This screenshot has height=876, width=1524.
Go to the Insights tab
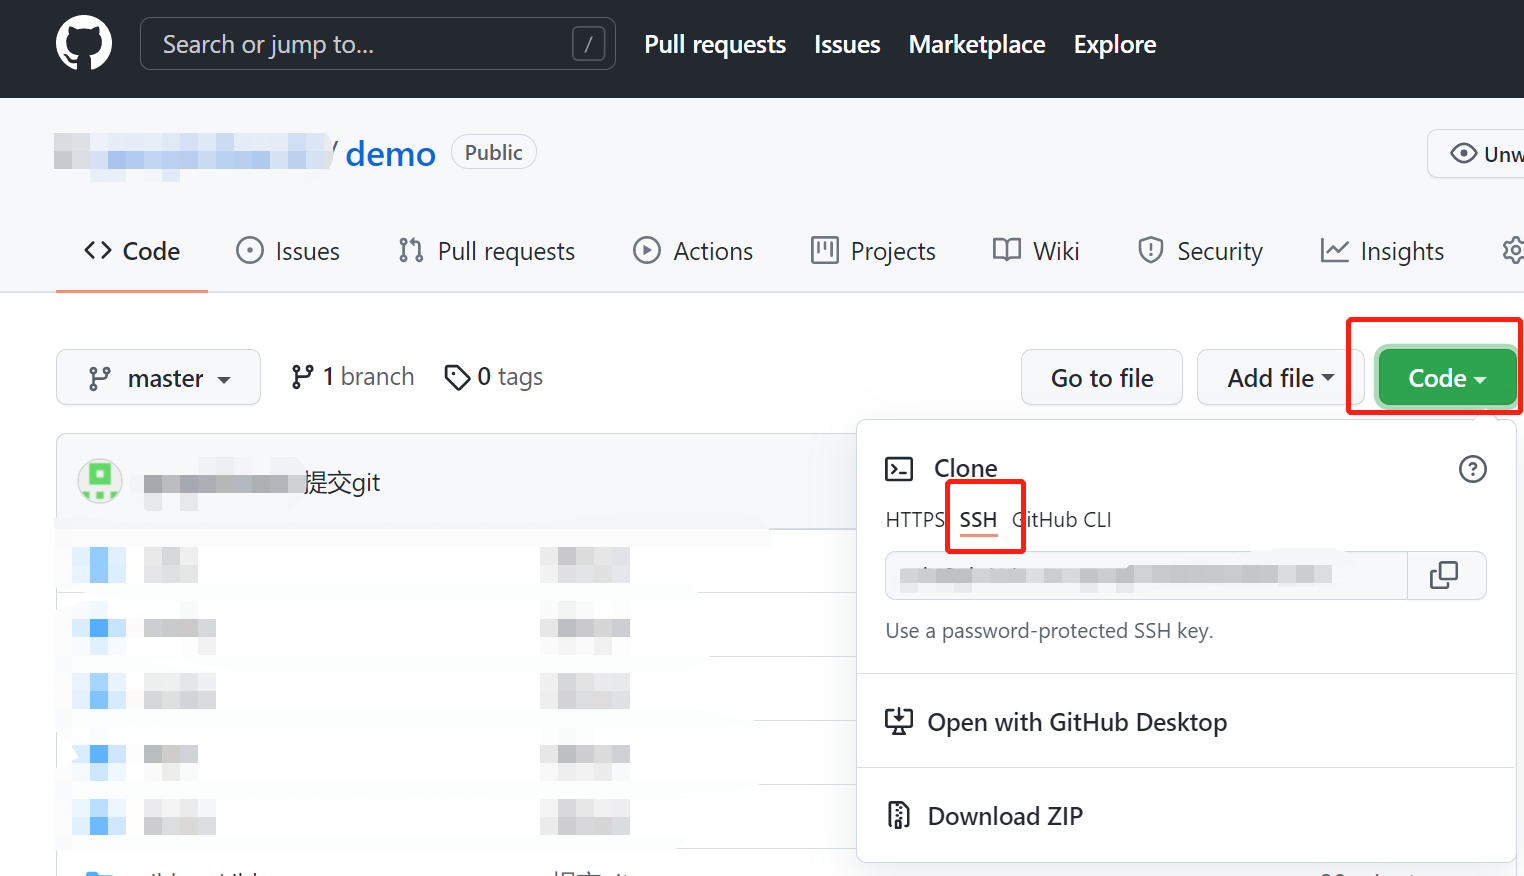1383,251
